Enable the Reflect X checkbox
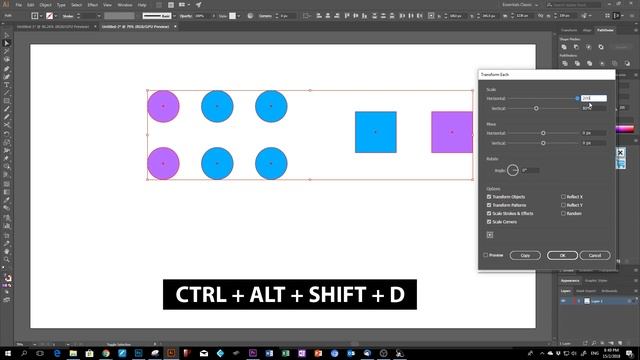Viewport: 640px width, 360px height. point(563,197)
